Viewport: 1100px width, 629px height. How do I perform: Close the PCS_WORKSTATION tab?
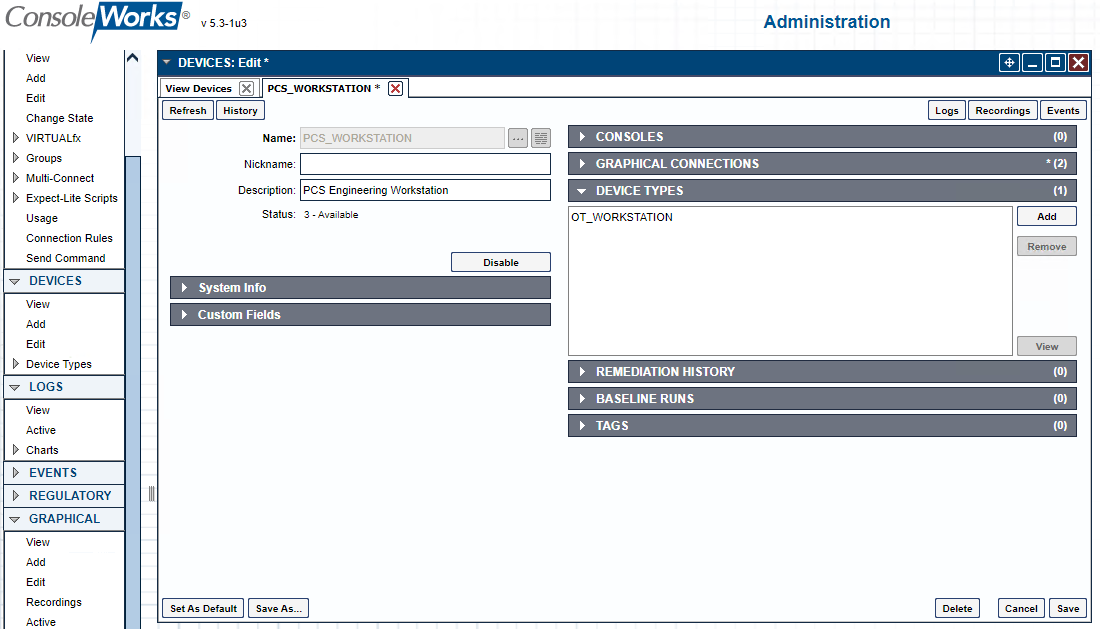396,88
